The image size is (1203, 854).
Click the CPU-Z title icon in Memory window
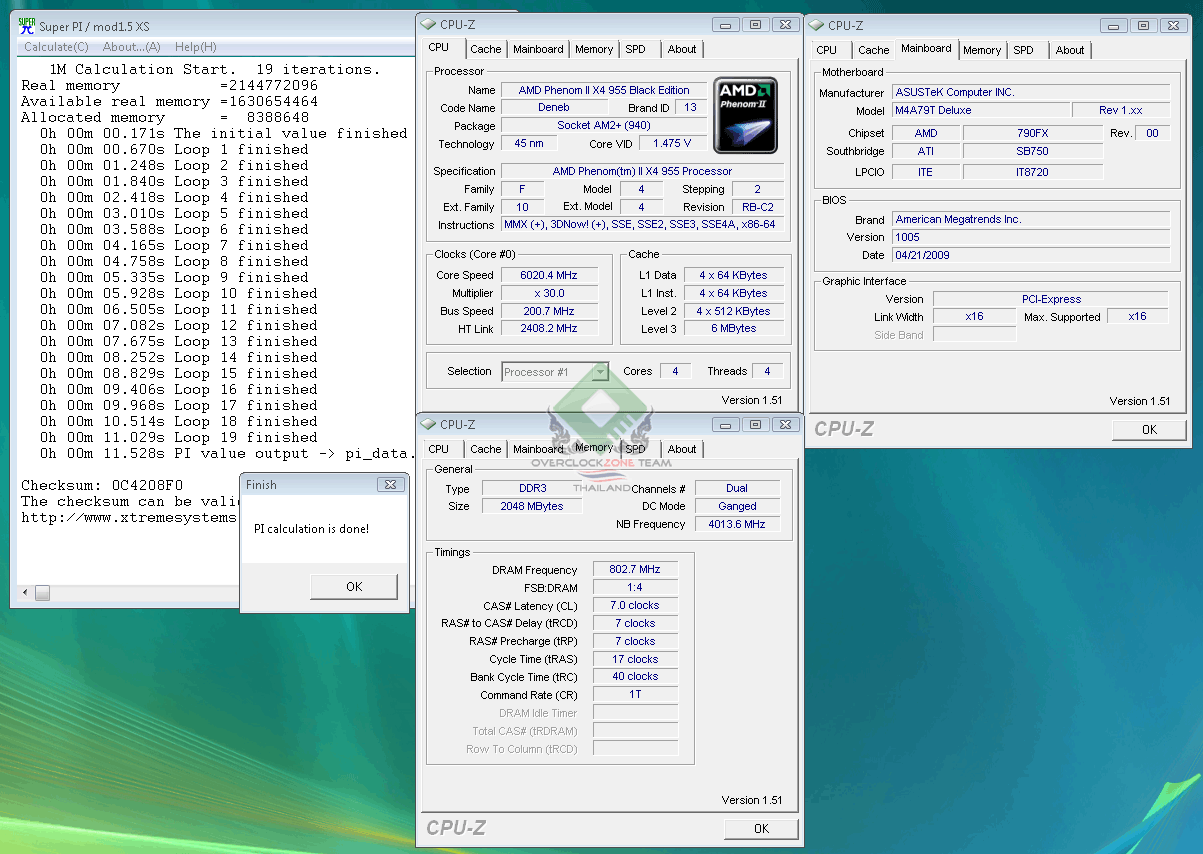point(429,425)
